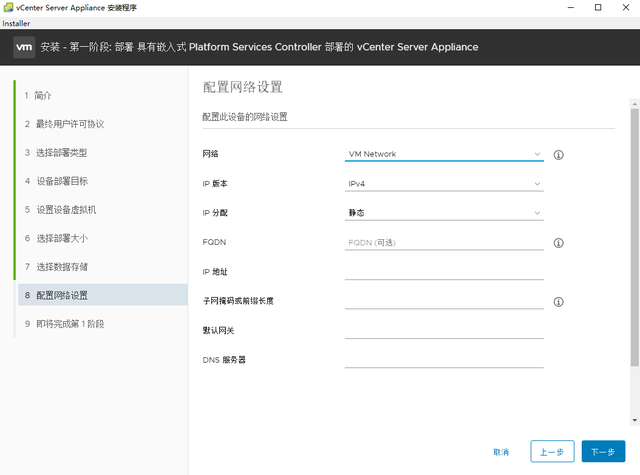Screen dimensions: 640x475
Task: Open the Installer menu
Action: point(16,23)
